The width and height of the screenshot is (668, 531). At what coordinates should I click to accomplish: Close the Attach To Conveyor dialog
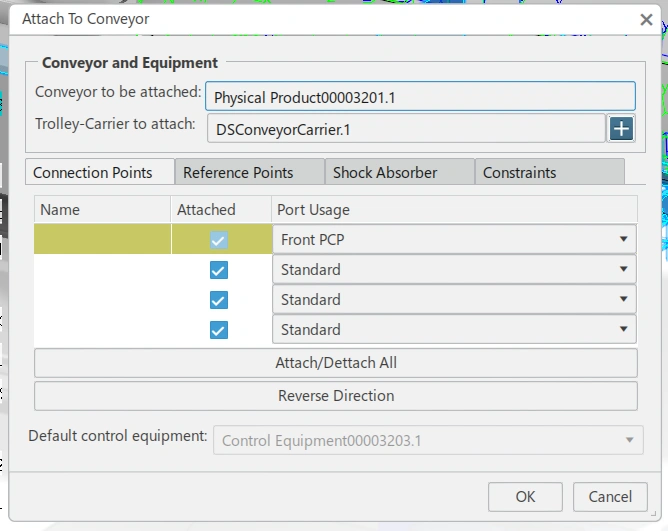tap(646, 19)
